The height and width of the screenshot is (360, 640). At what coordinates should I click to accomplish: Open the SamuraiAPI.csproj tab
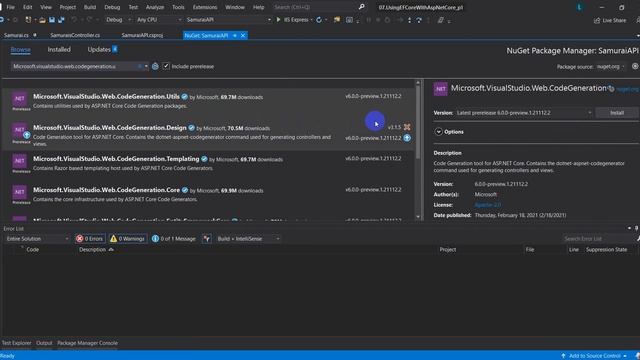pos(142,36)
